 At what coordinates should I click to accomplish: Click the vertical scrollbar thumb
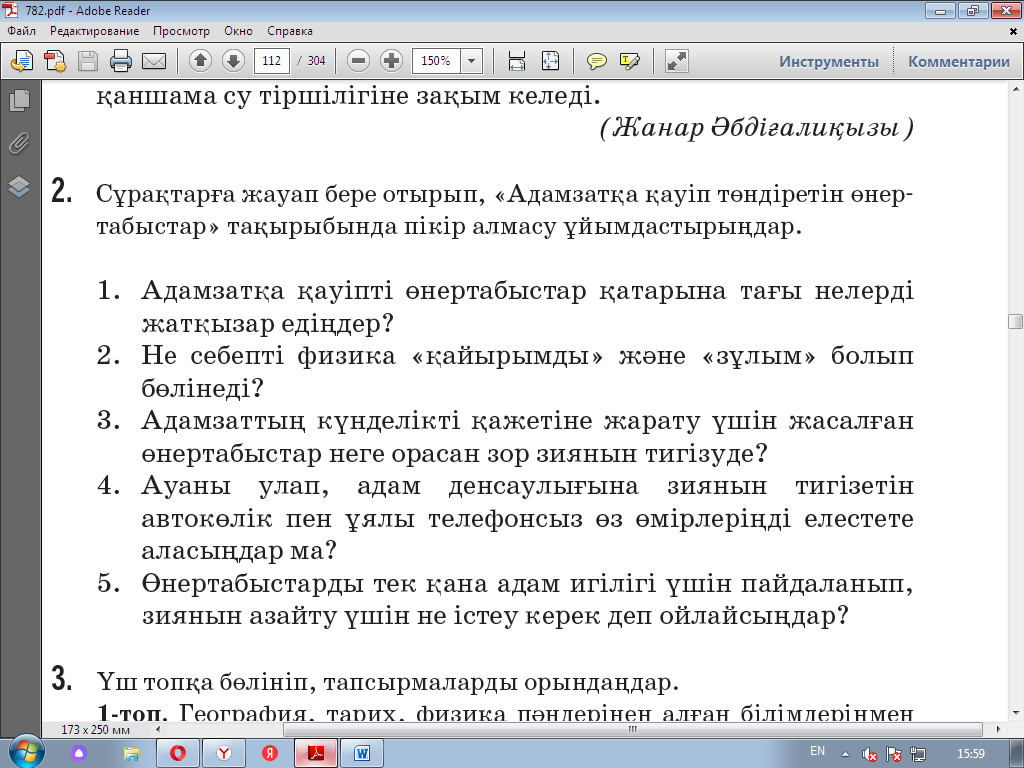point(1016,321)
